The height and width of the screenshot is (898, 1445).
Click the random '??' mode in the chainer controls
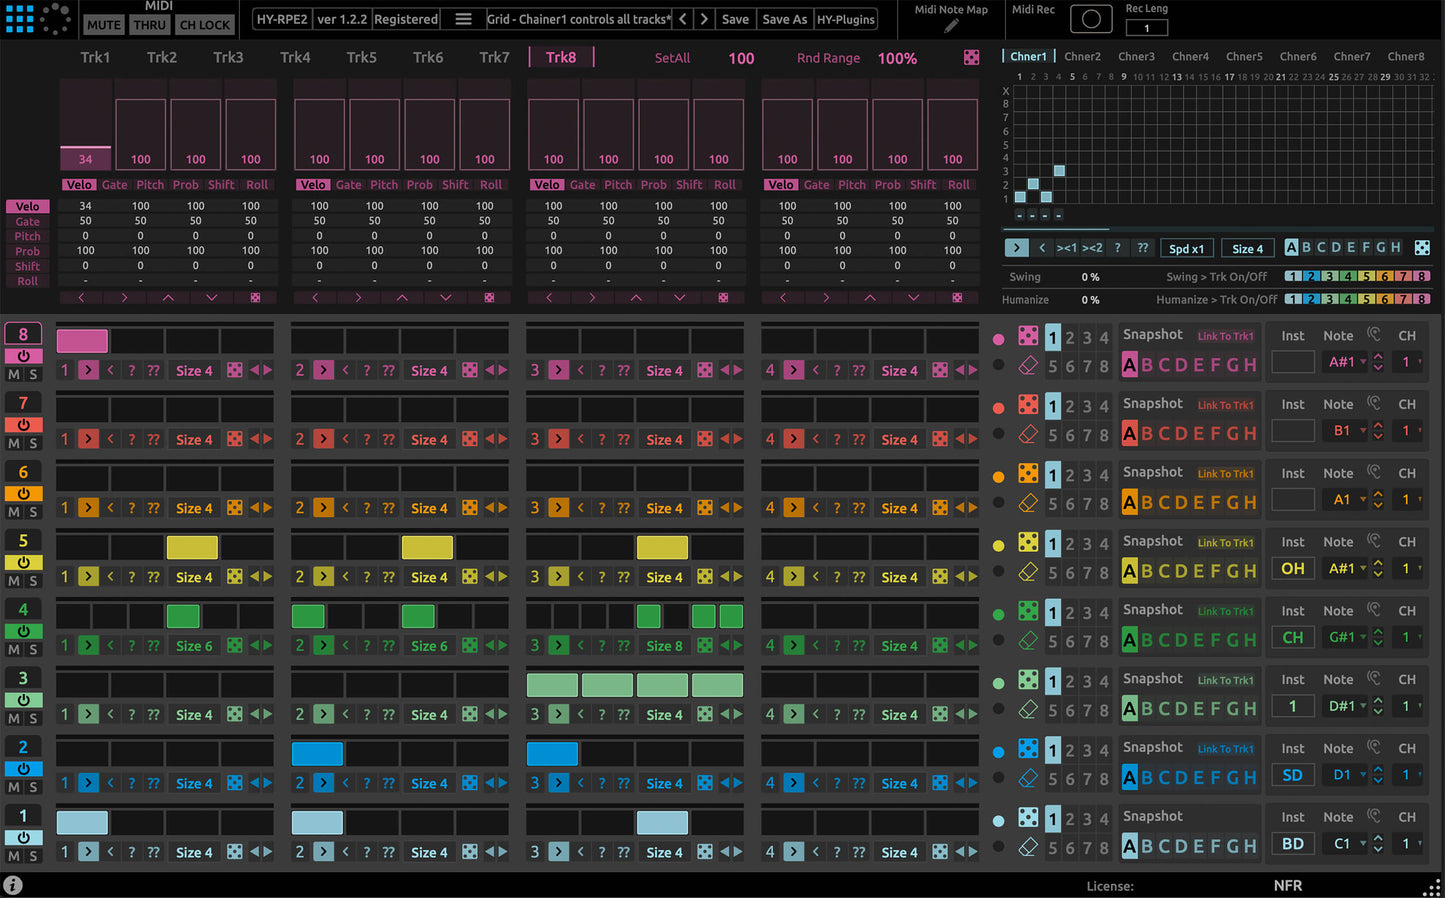1142,248
